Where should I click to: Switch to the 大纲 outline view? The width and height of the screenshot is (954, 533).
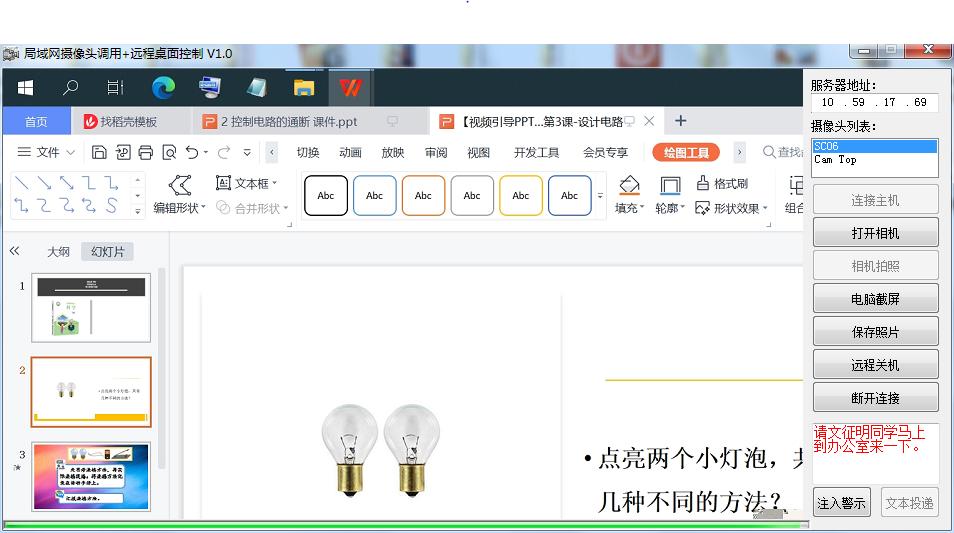click(58, 251)
